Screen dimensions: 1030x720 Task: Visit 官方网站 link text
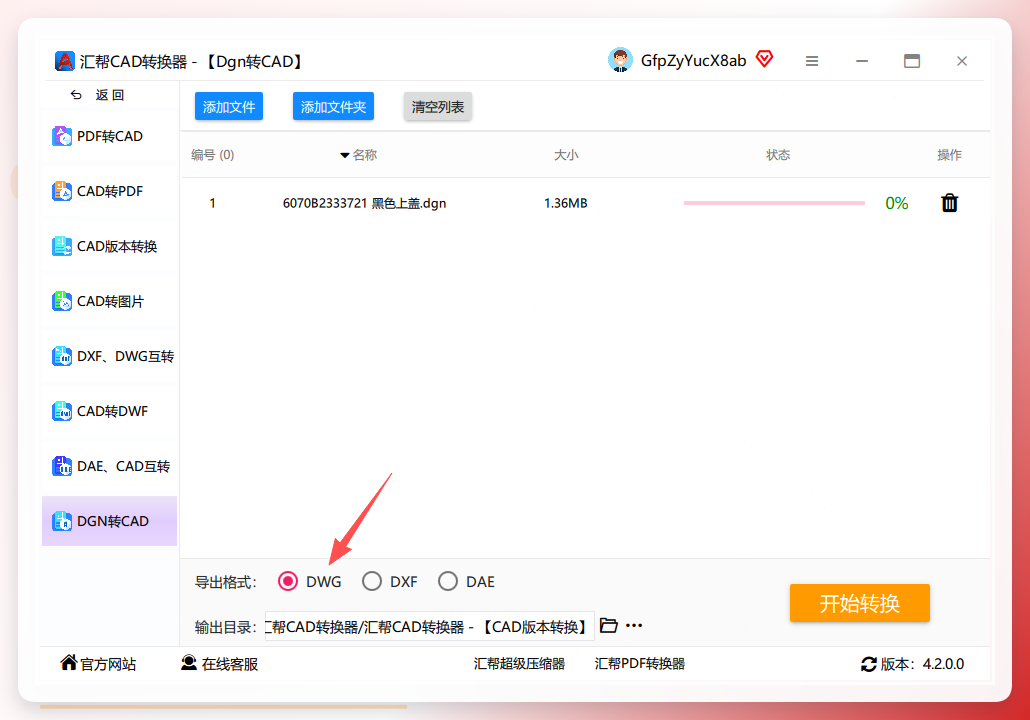coord(108,664)
